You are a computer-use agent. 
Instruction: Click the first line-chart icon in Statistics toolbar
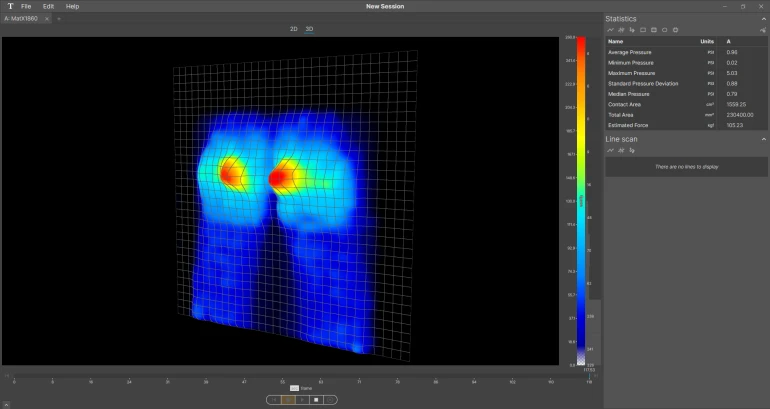coord(611,30)
